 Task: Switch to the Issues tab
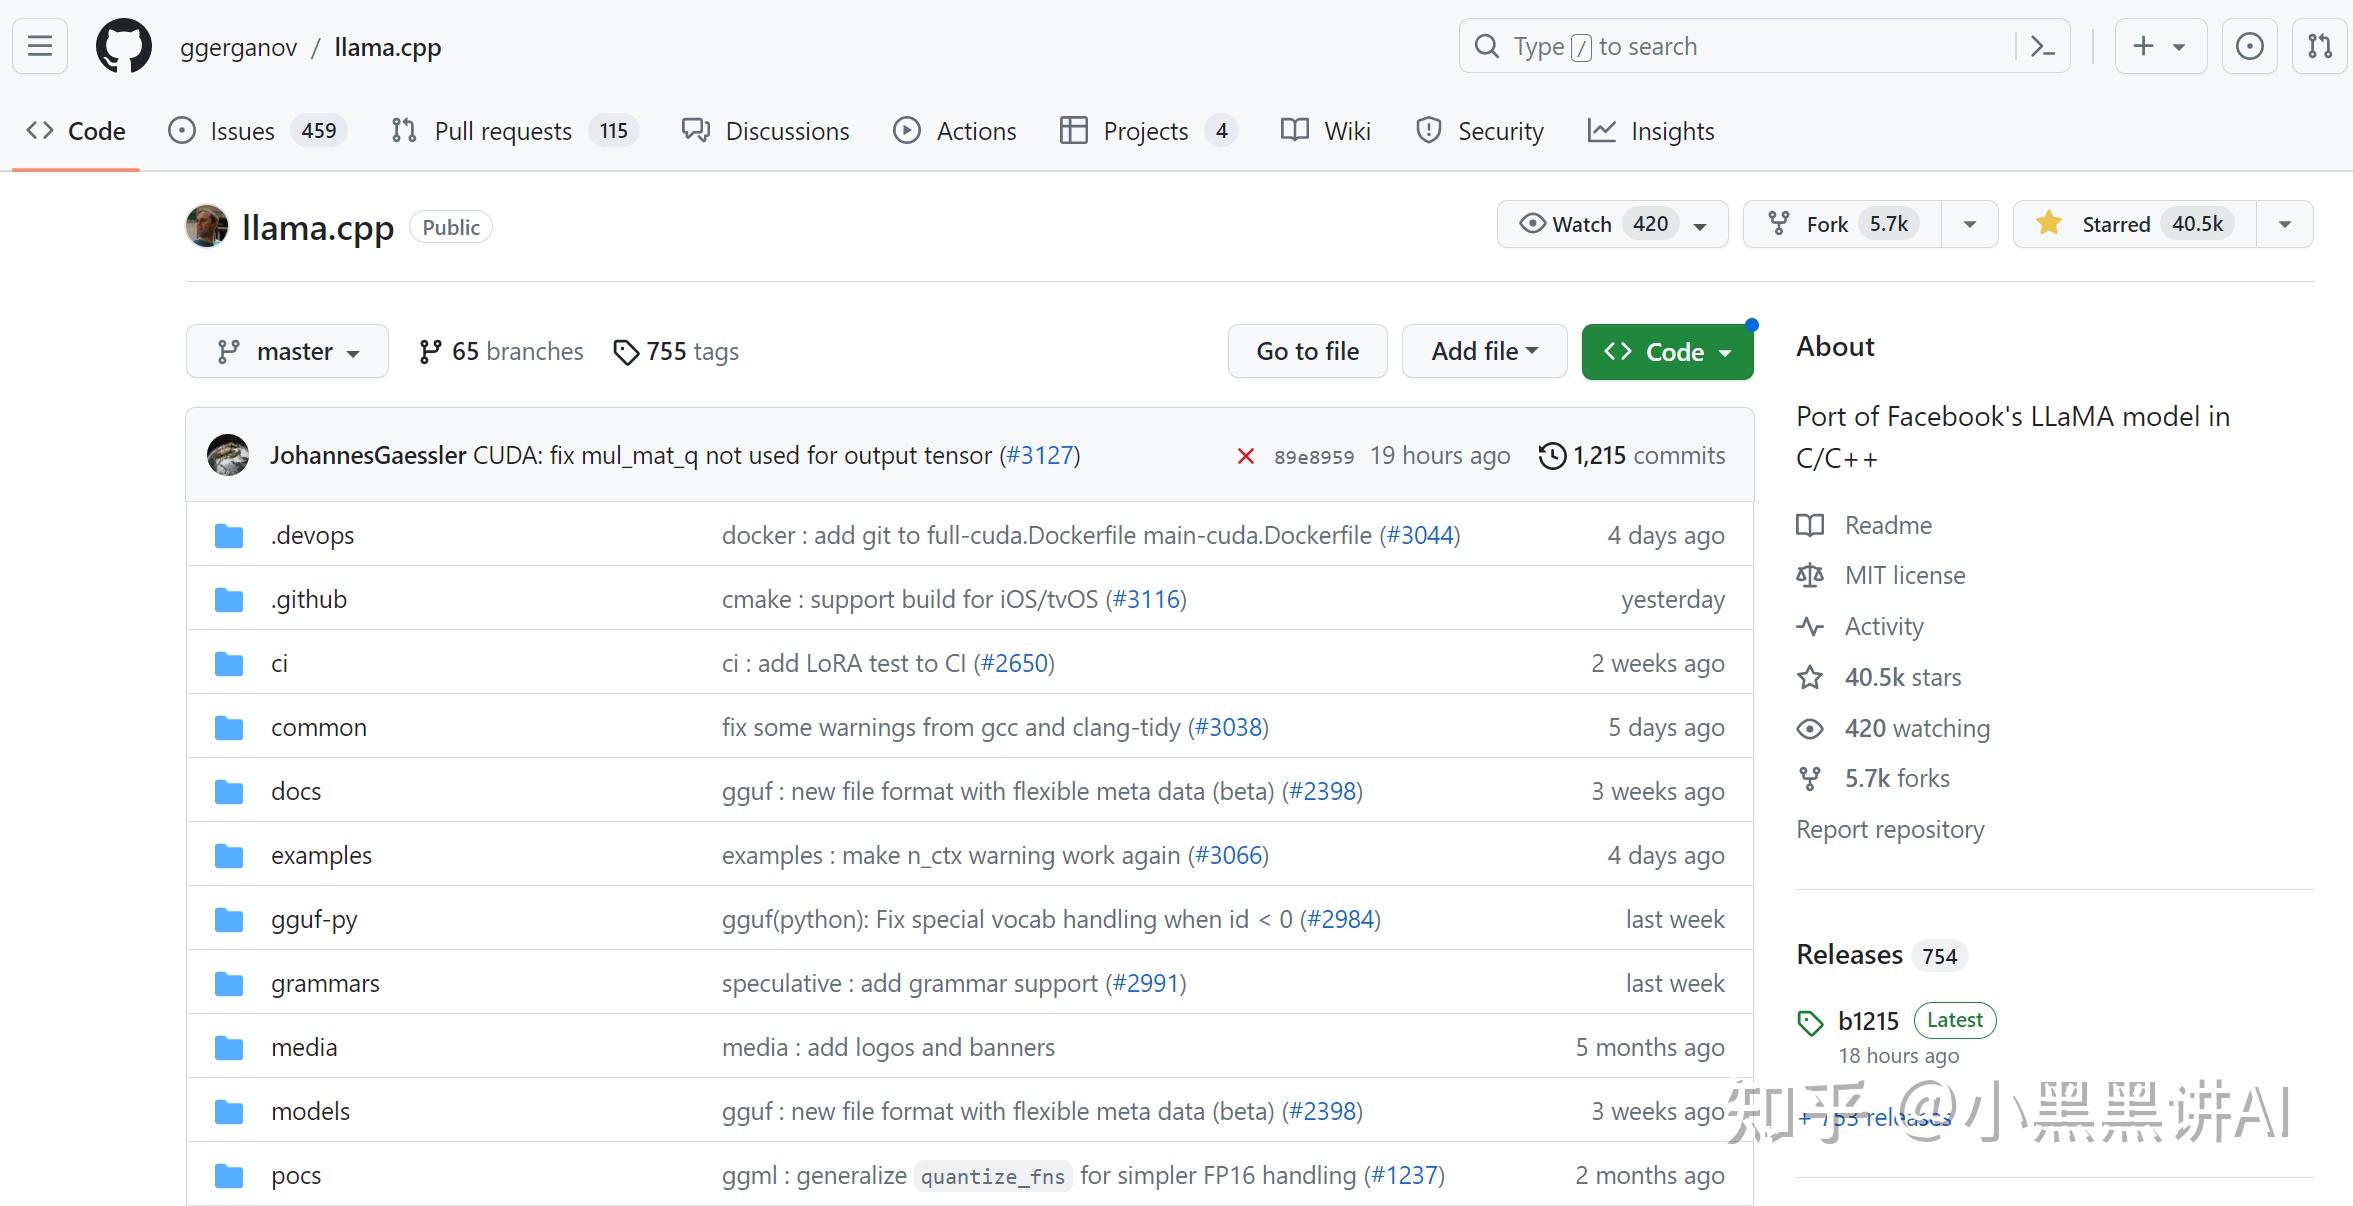click(242, 131)
